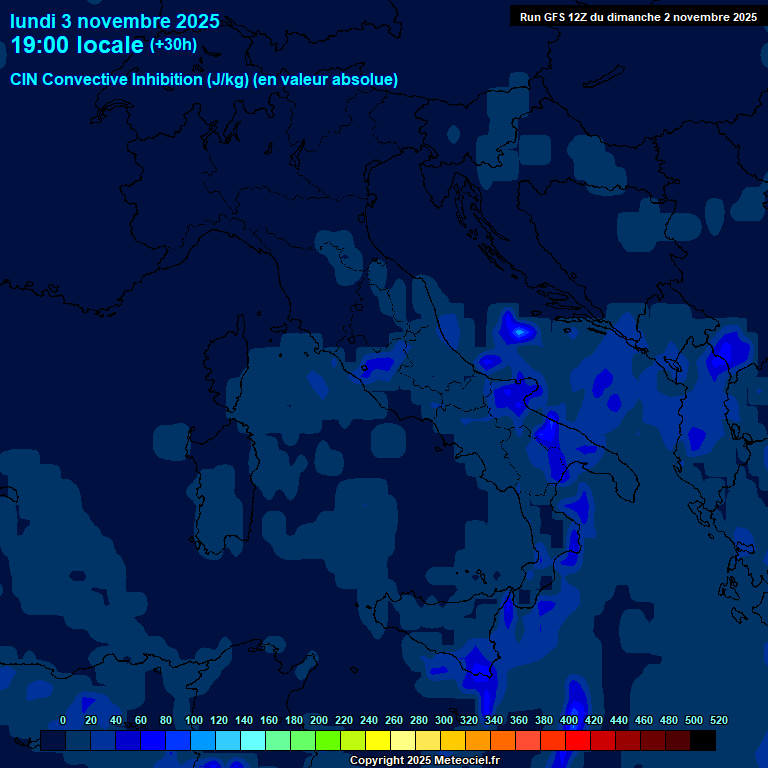Pick the dark maroon 480 J/kg legend swatch

click(653, 741)
